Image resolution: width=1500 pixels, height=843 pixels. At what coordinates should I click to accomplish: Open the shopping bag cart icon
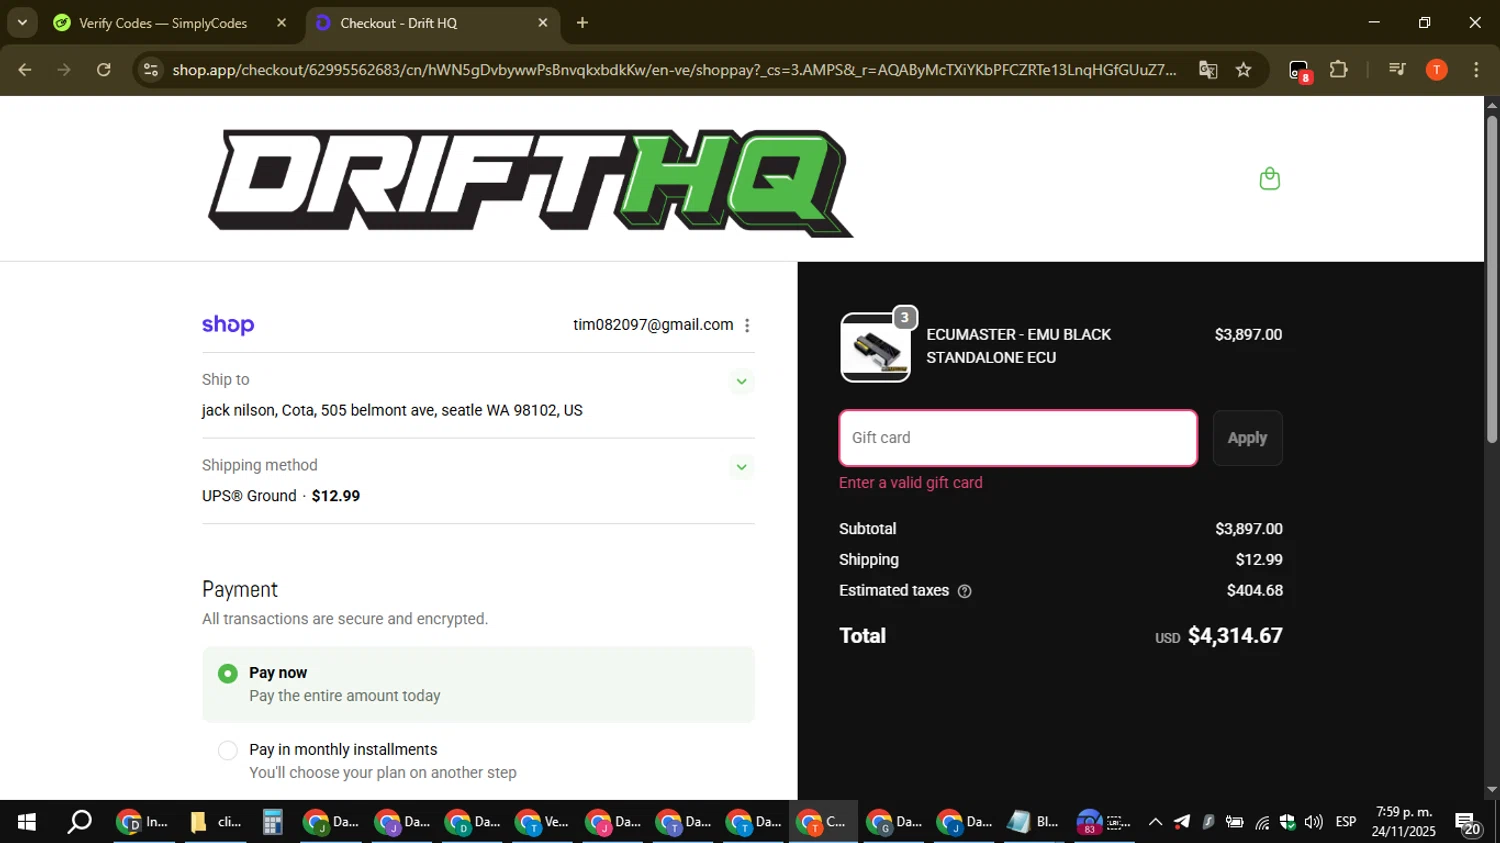click(x=1269, y=179)
